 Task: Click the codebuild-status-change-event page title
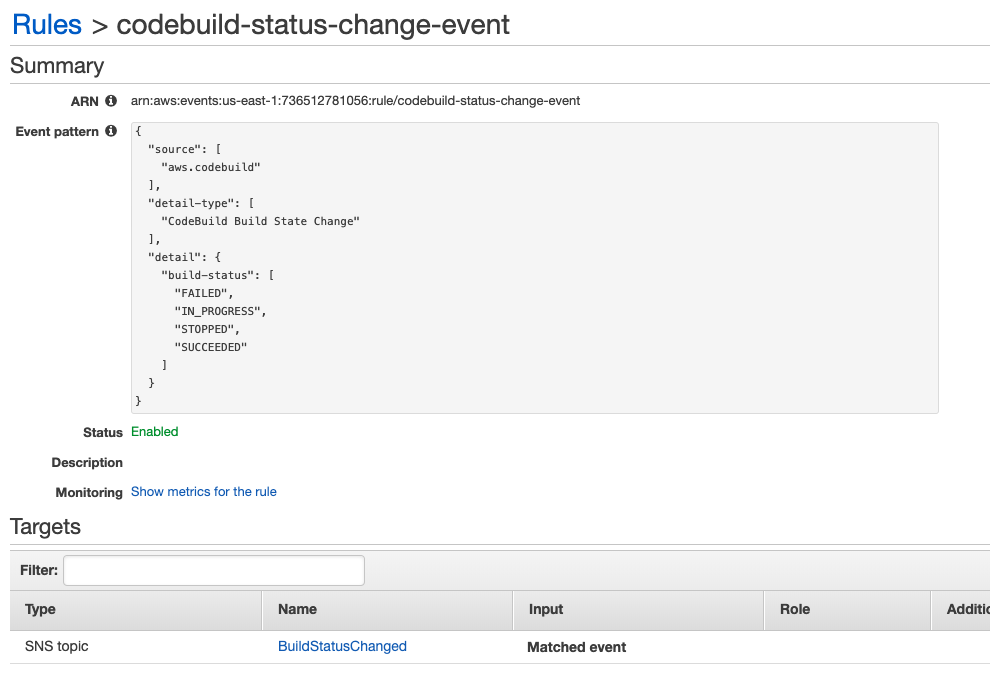pyautogui.click(x=313, y=25)
